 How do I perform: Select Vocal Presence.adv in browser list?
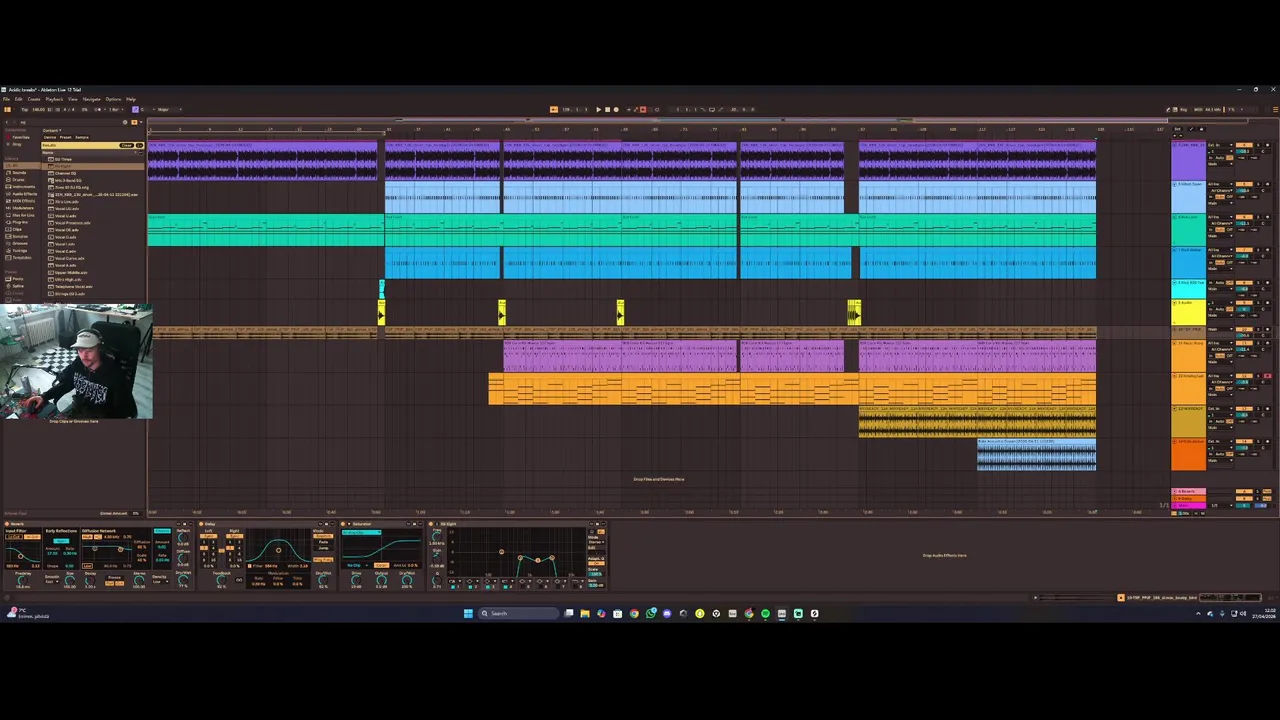tap(72, 223)
